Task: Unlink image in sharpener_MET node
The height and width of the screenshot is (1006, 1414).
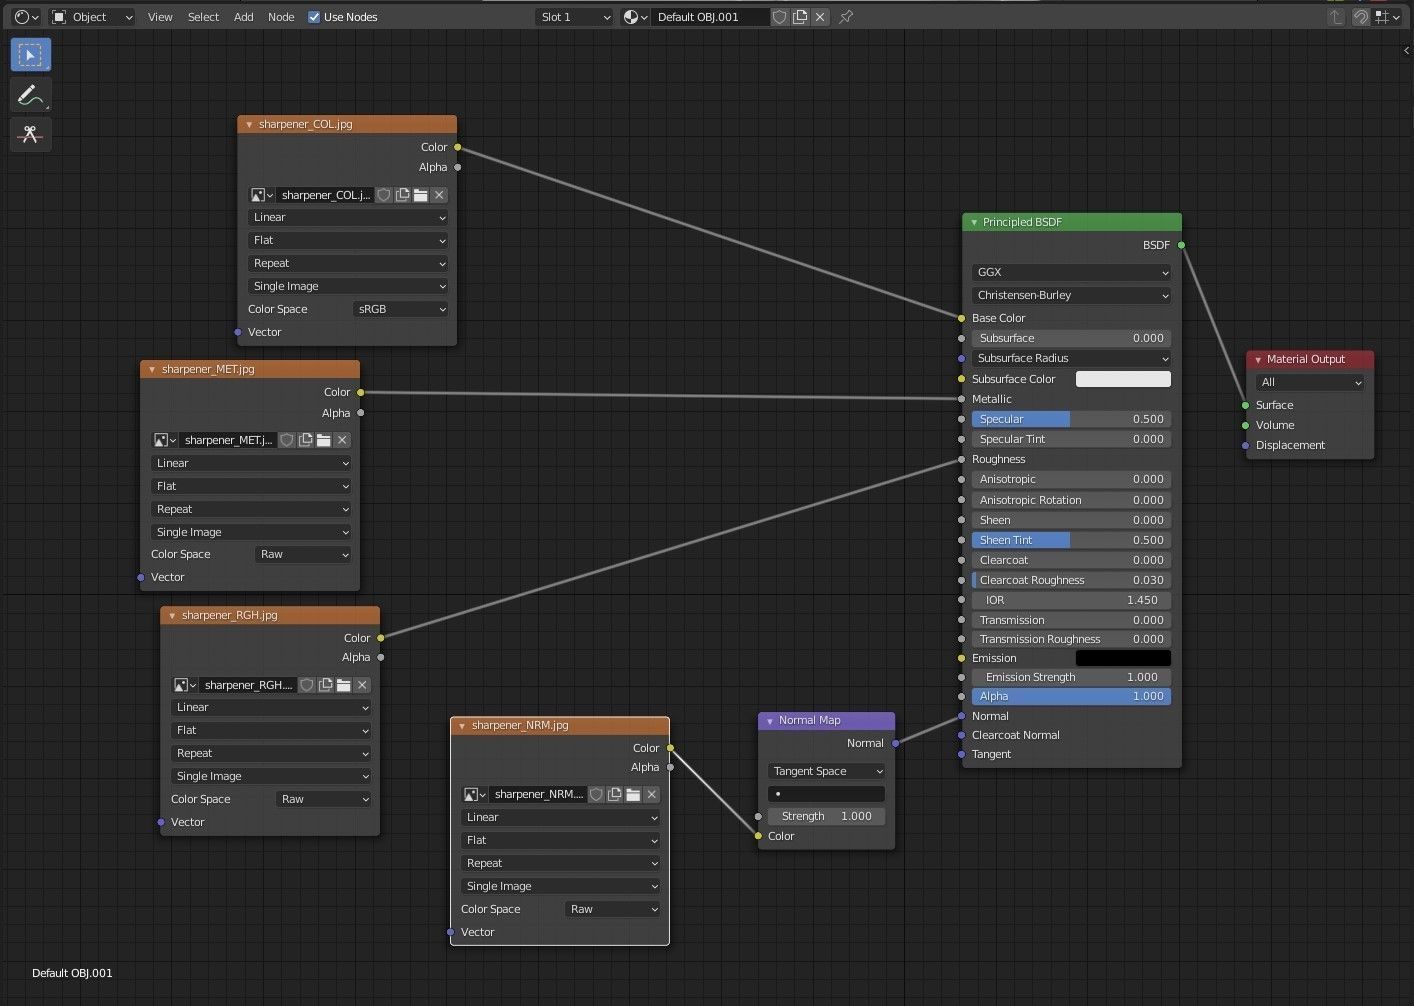Action: pyautogui.click(x=342, y=440)
